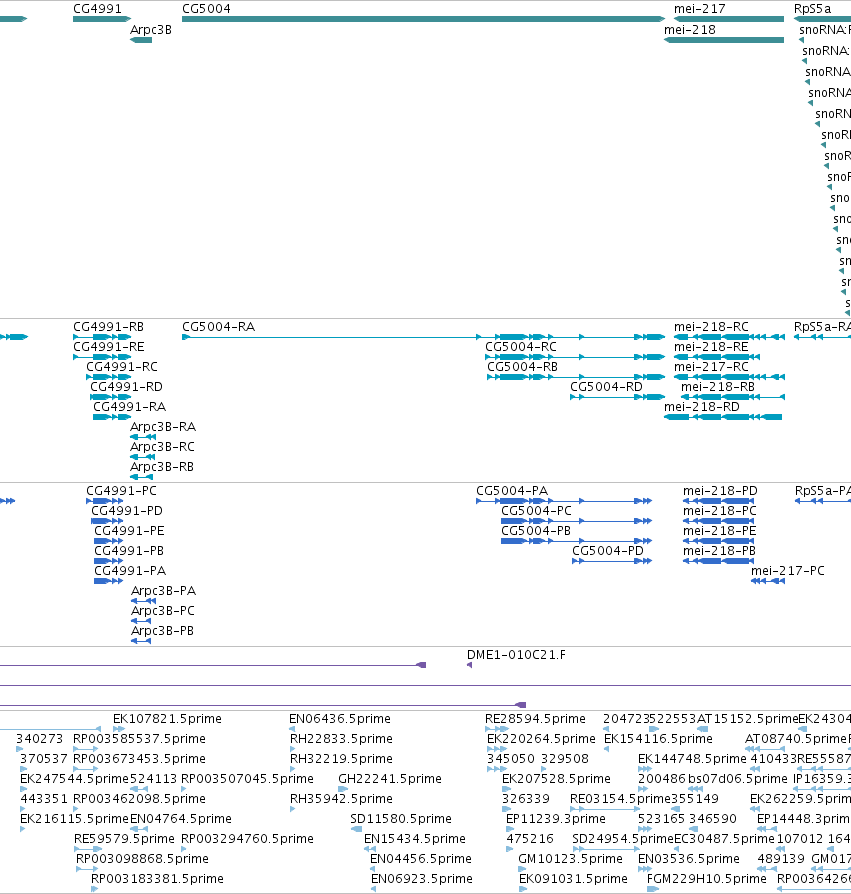Click the CG5004-PA protein label
The image size is (851, 894).
512,490
